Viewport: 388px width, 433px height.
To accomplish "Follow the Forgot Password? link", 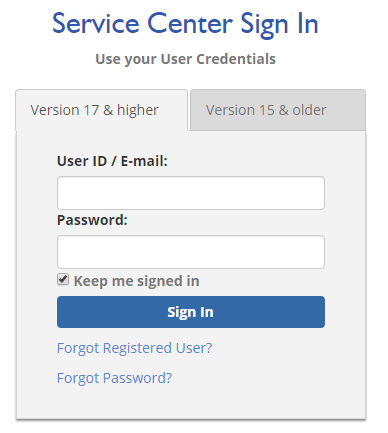I will click(x=114, y=378).
